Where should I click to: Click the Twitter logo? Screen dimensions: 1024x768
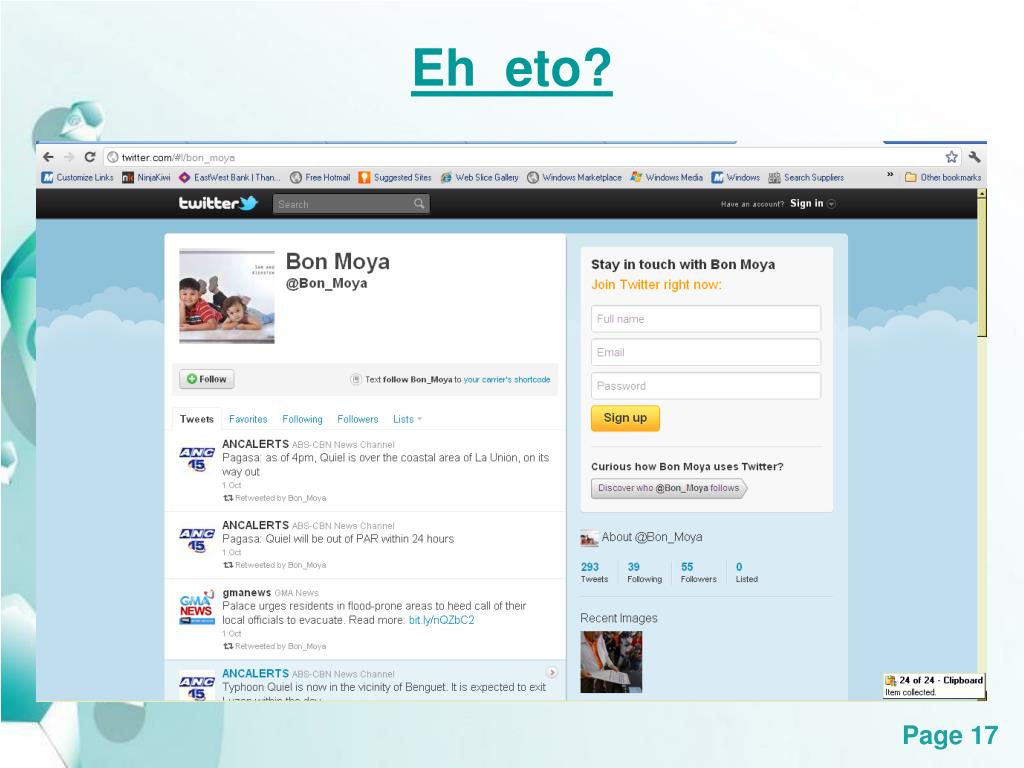pos(218,203)
